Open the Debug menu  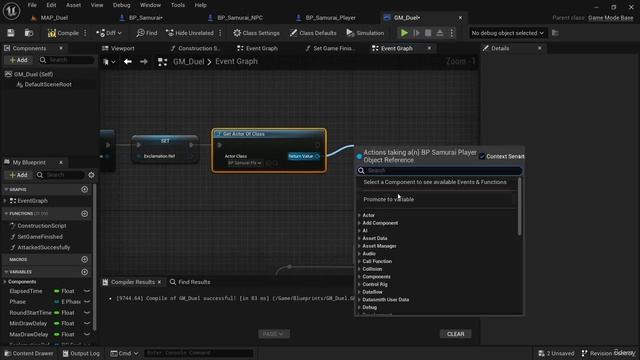[x=121, y=5]
